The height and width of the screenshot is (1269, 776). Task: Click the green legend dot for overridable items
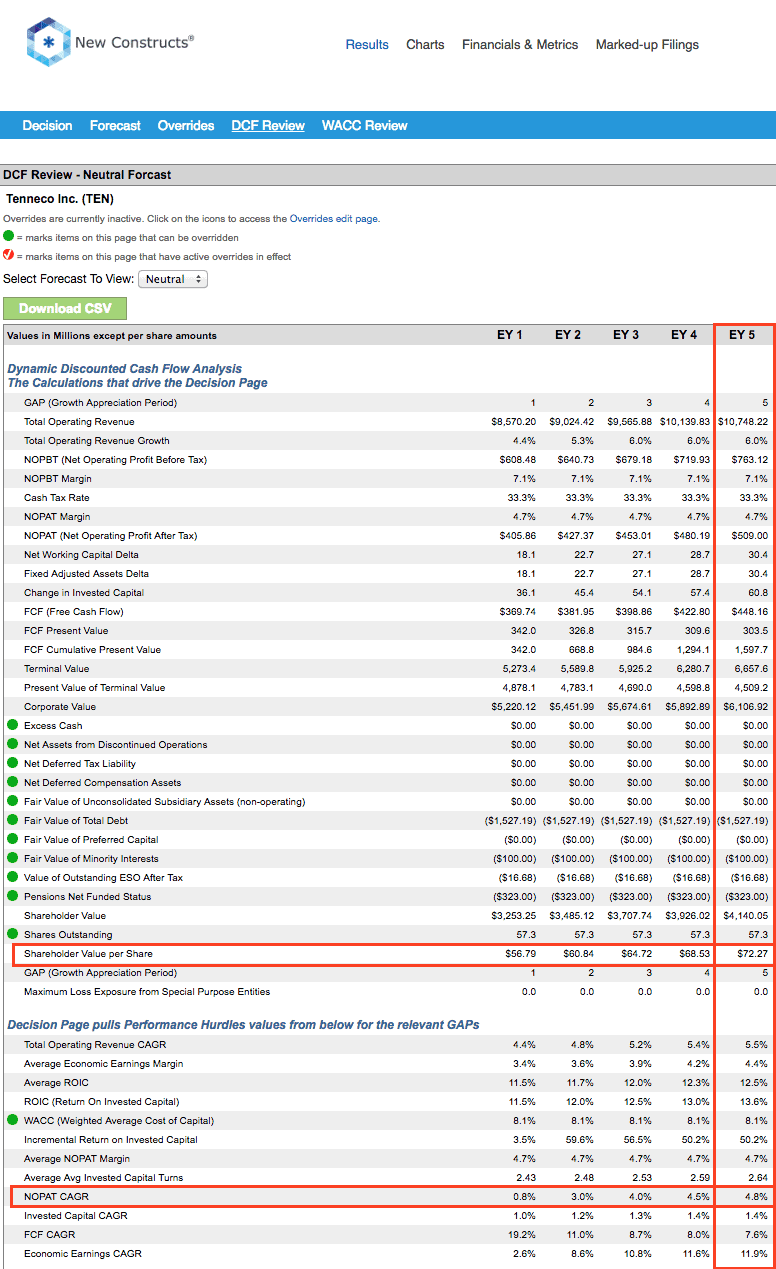click(x=9, y=237)
